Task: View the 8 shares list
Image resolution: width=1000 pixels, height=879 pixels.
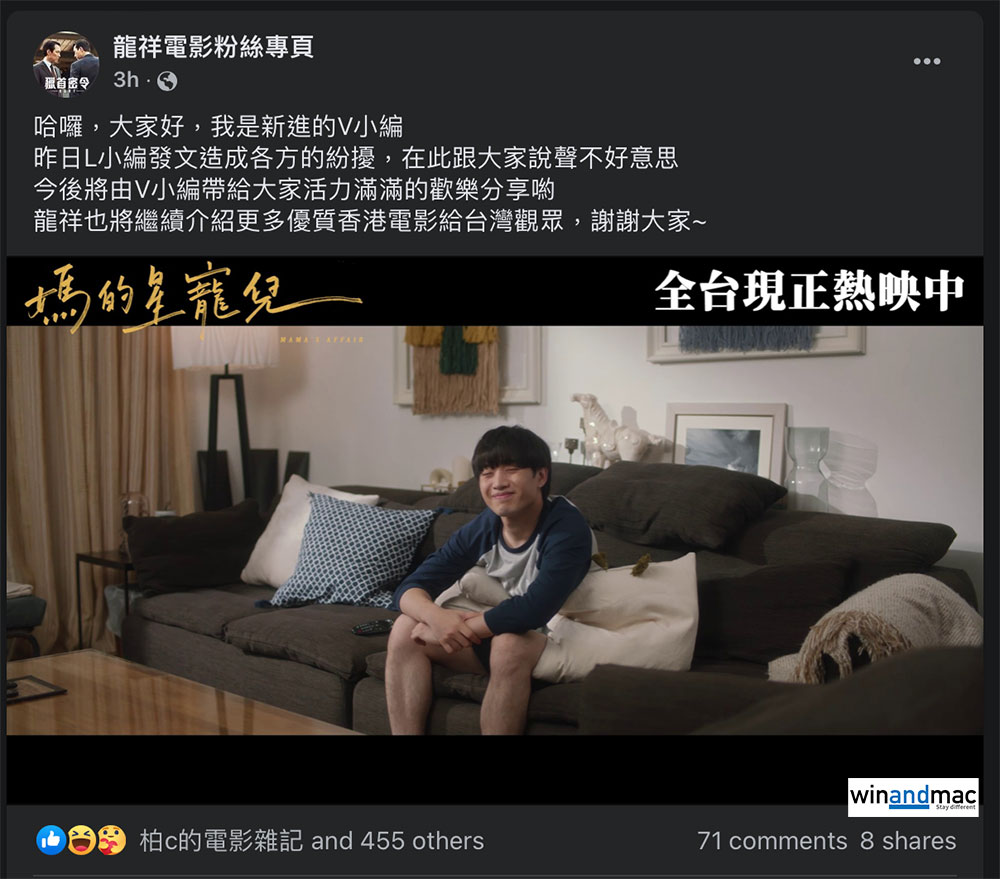Action: (908, 841)
